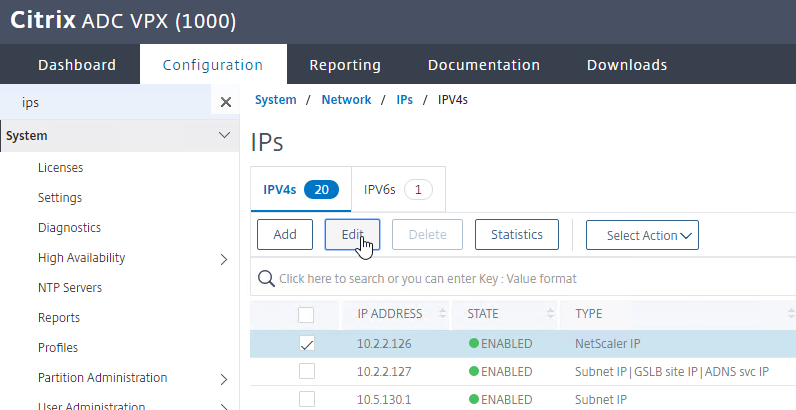The image size is (796, 410).
Task: Check the 10.5.130.1 row checkbox
Action: (x=307, y=399)
